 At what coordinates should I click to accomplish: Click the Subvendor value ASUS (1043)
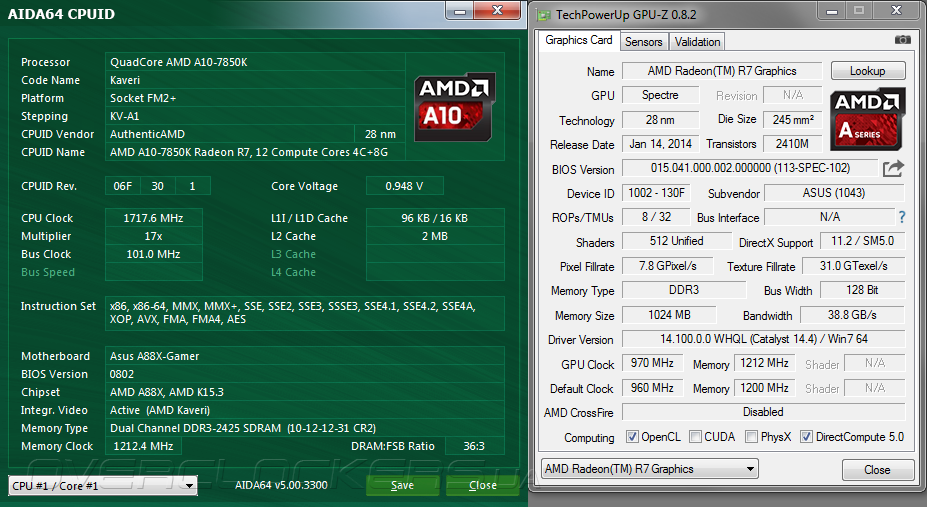click(x=834, y=193)
